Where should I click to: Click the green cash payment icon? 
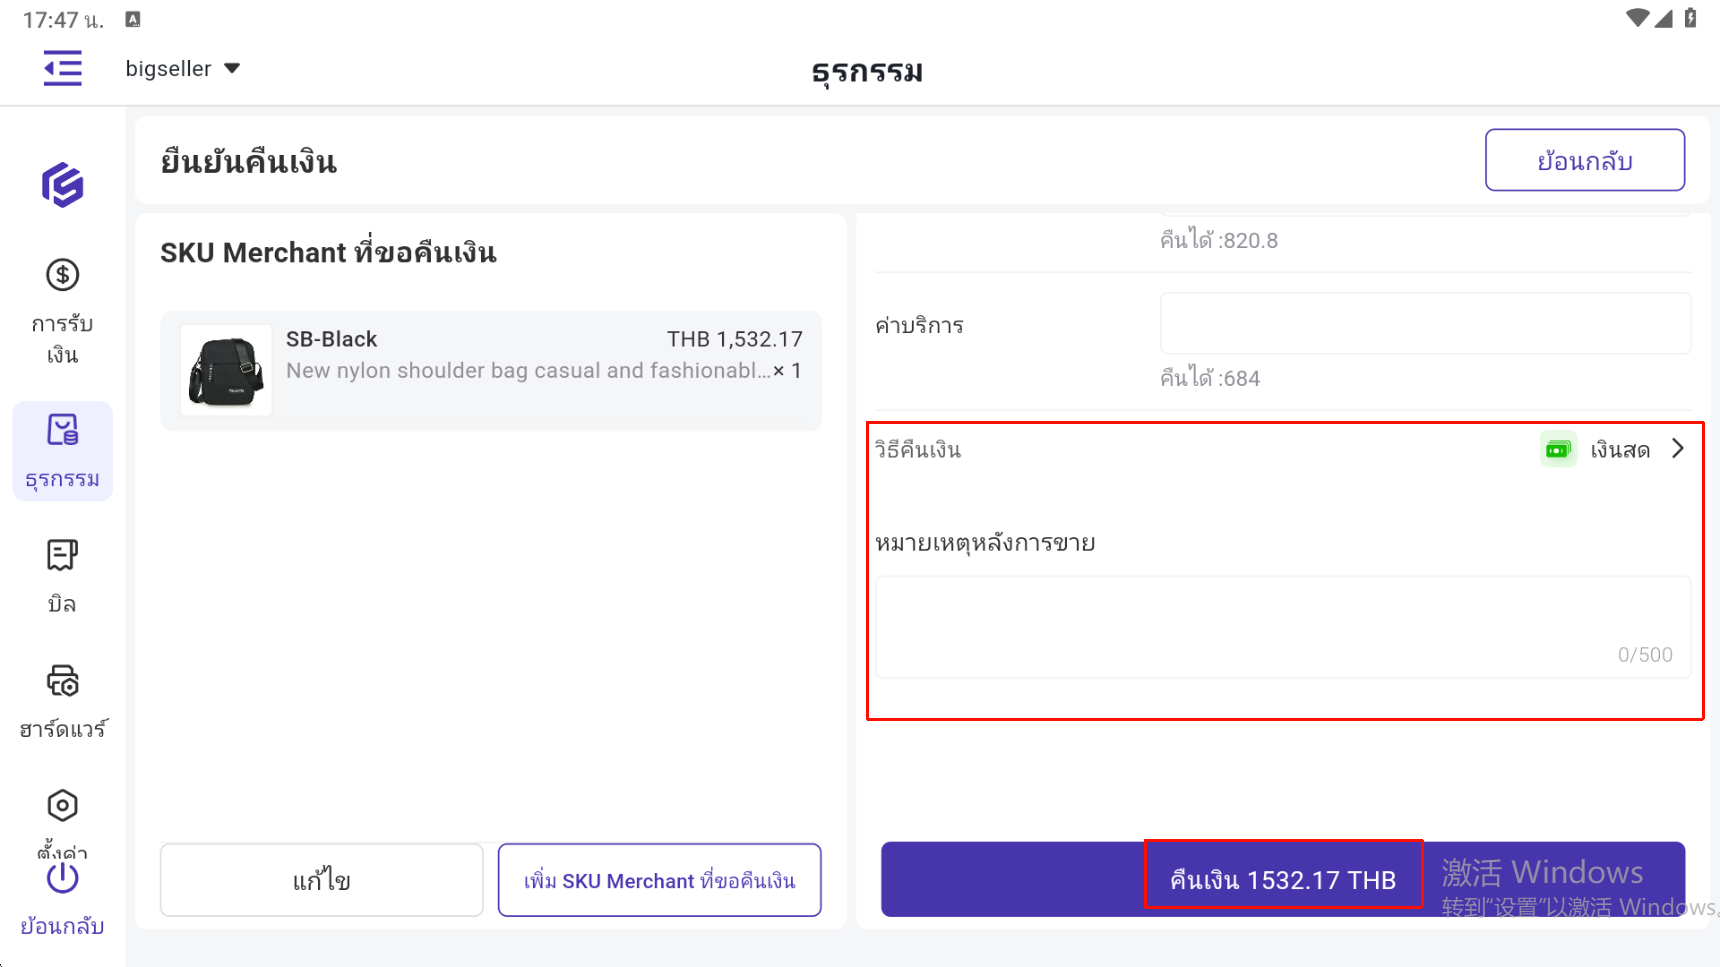(x=1557, y=450)
